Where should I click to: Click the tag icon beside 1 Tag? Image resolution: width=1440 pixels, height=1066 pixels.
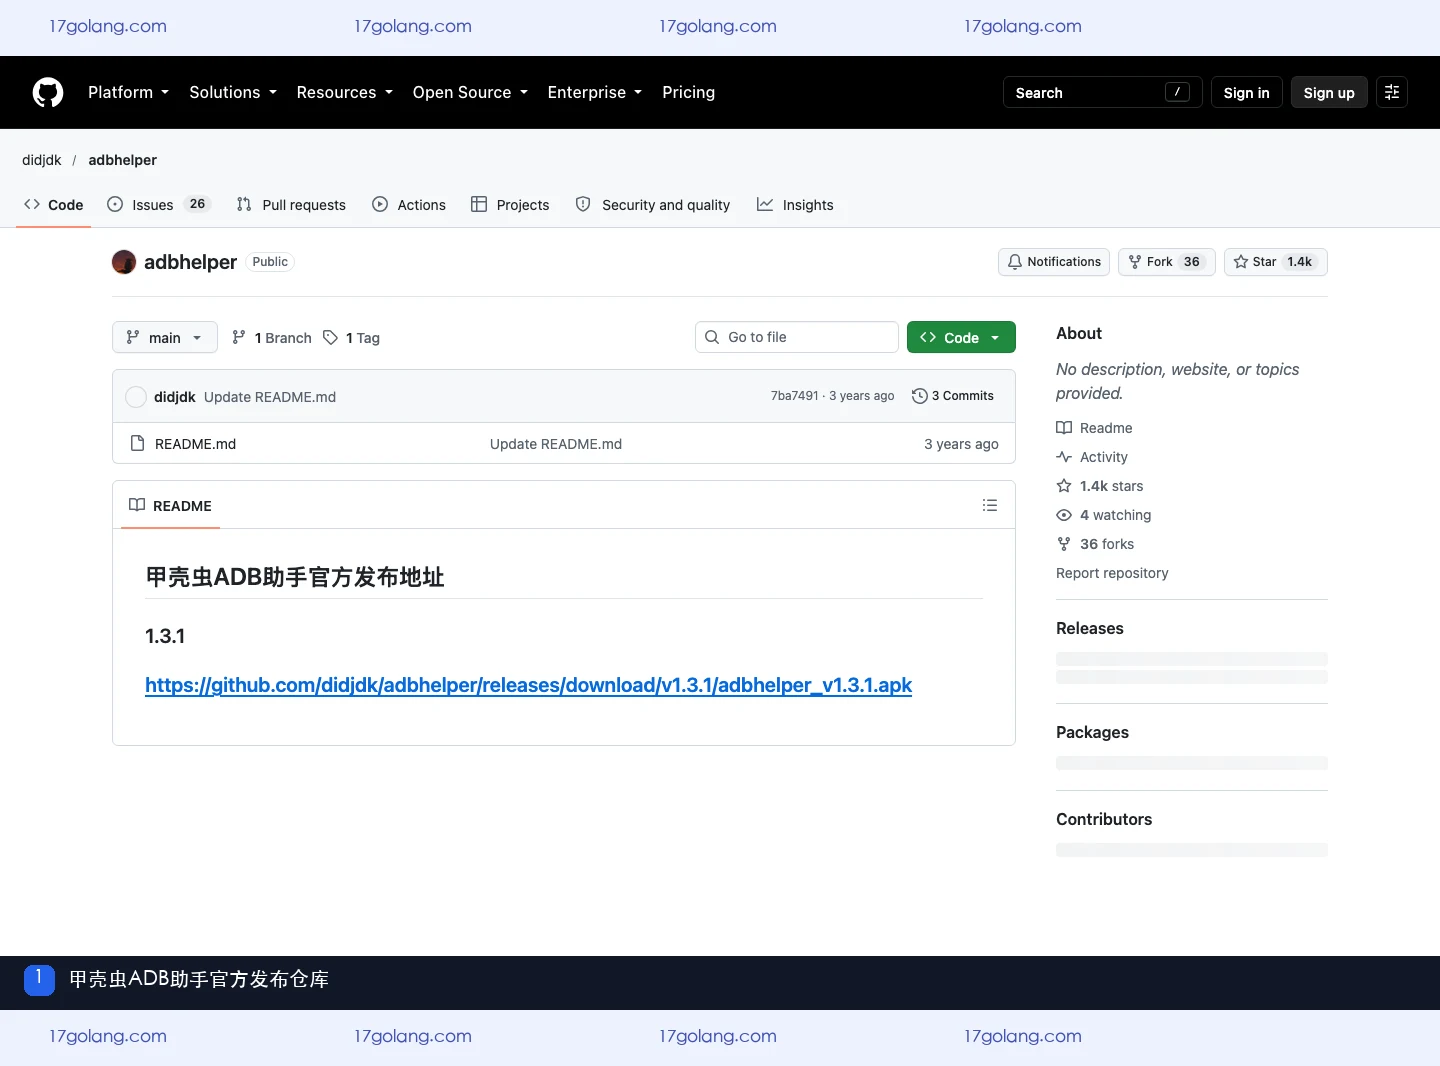coord(331,338)
